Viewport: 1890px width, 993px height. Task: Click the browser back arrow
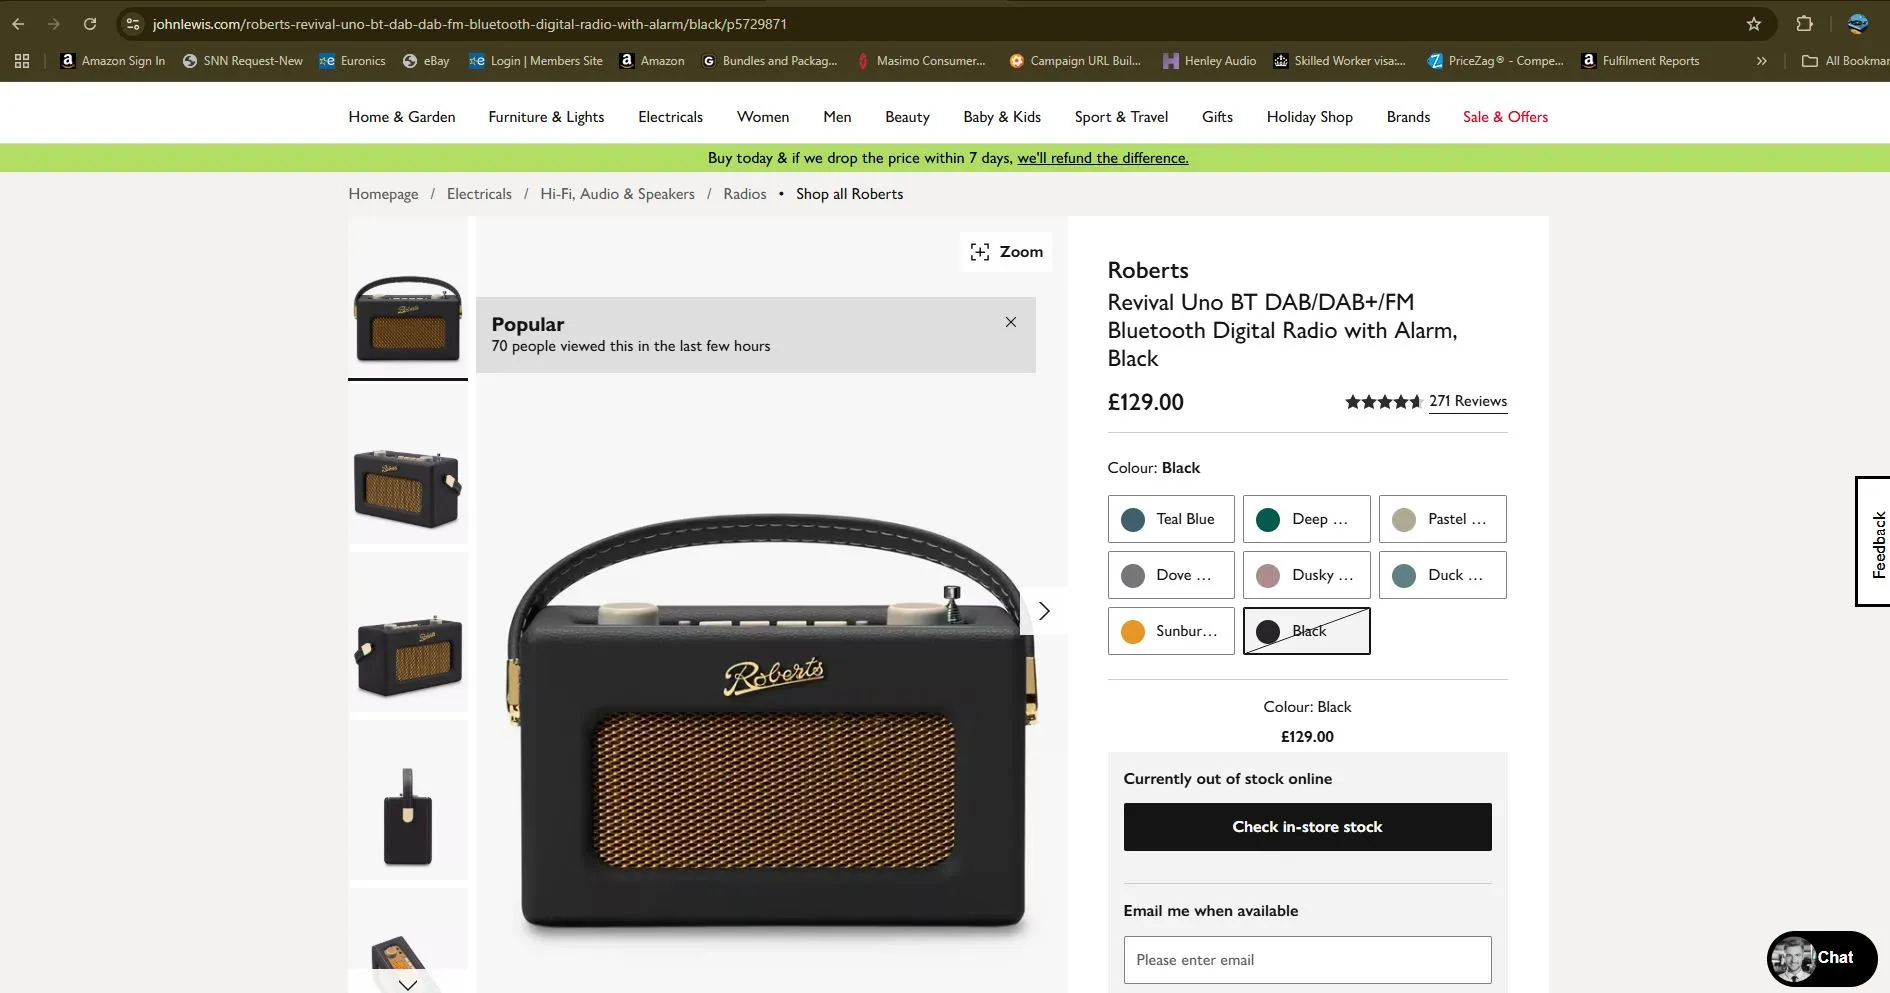18,24
